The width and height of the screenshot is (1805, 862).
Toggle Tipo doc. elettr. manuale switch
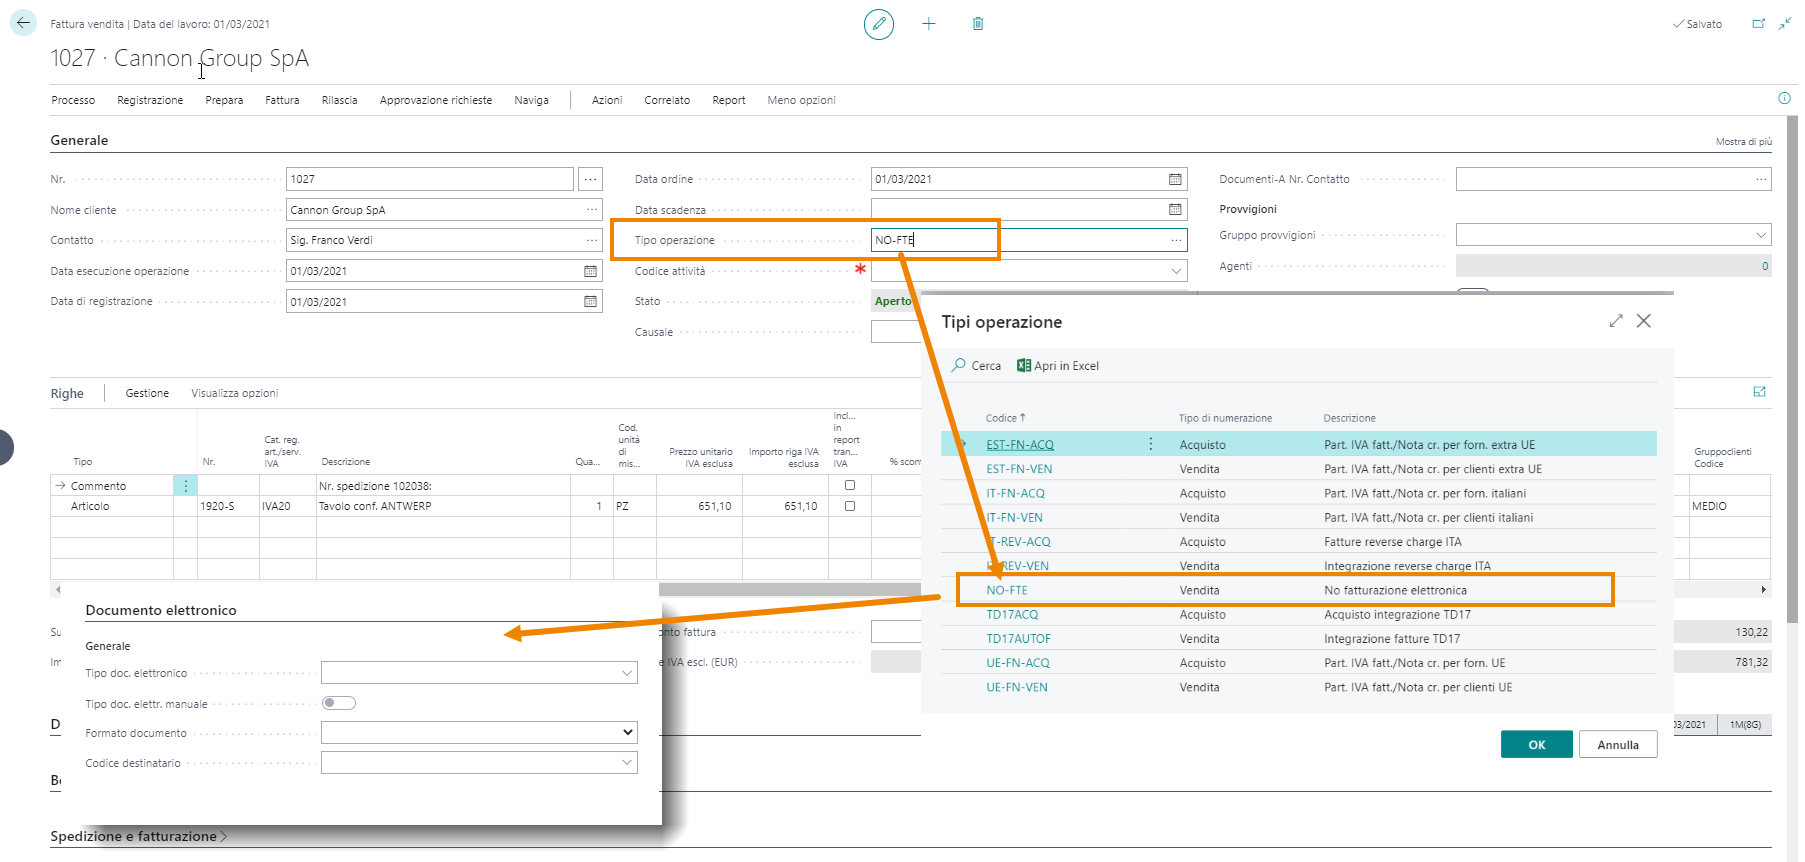point(339,703)
